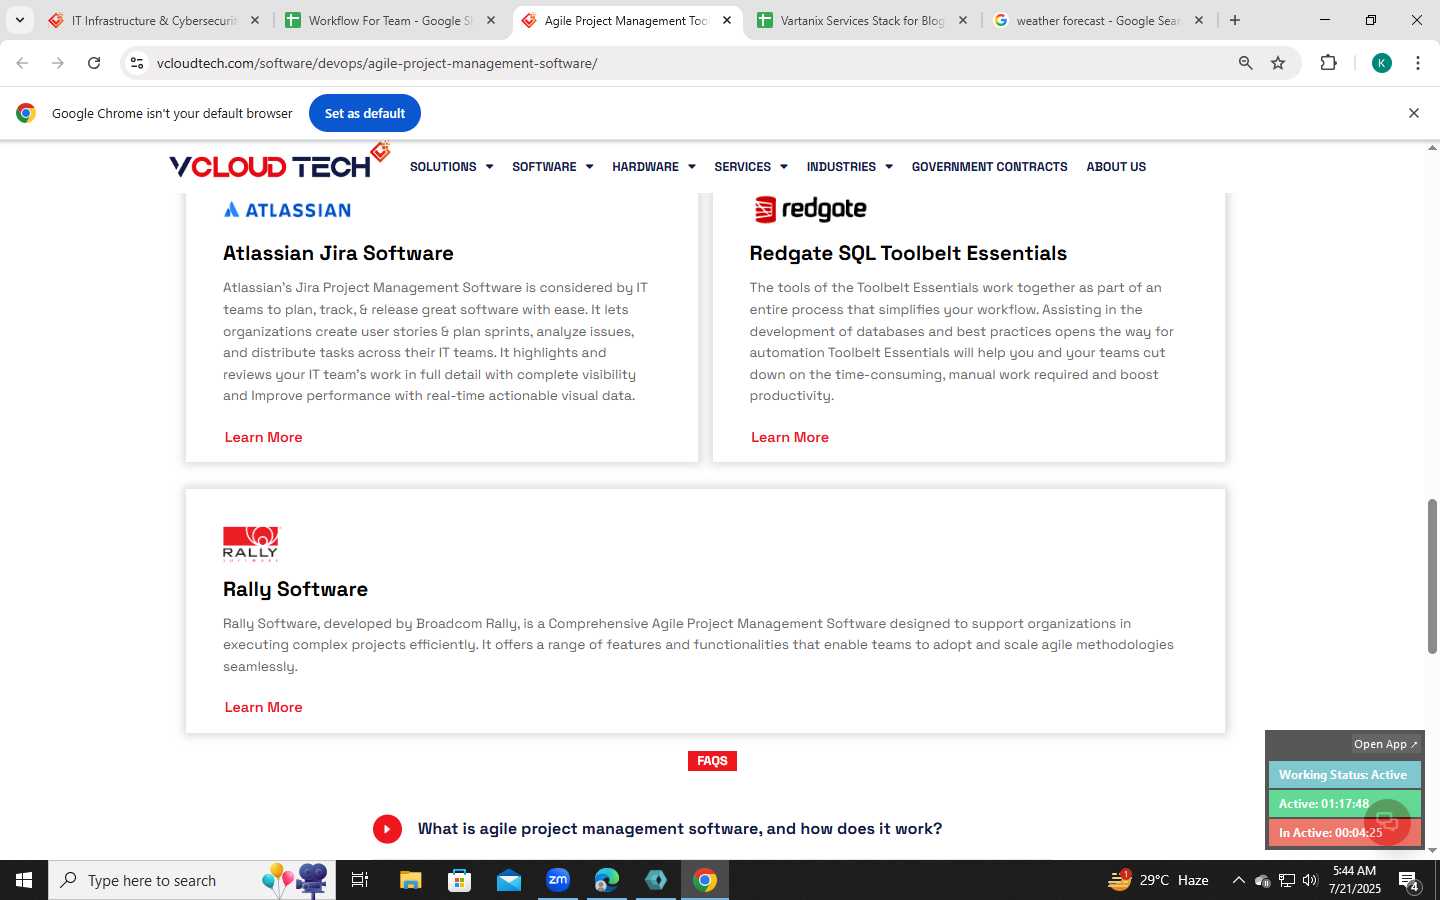Open File Explorer from the taskbar
Screen dimensions: 1440x900
tap(410, 880)
